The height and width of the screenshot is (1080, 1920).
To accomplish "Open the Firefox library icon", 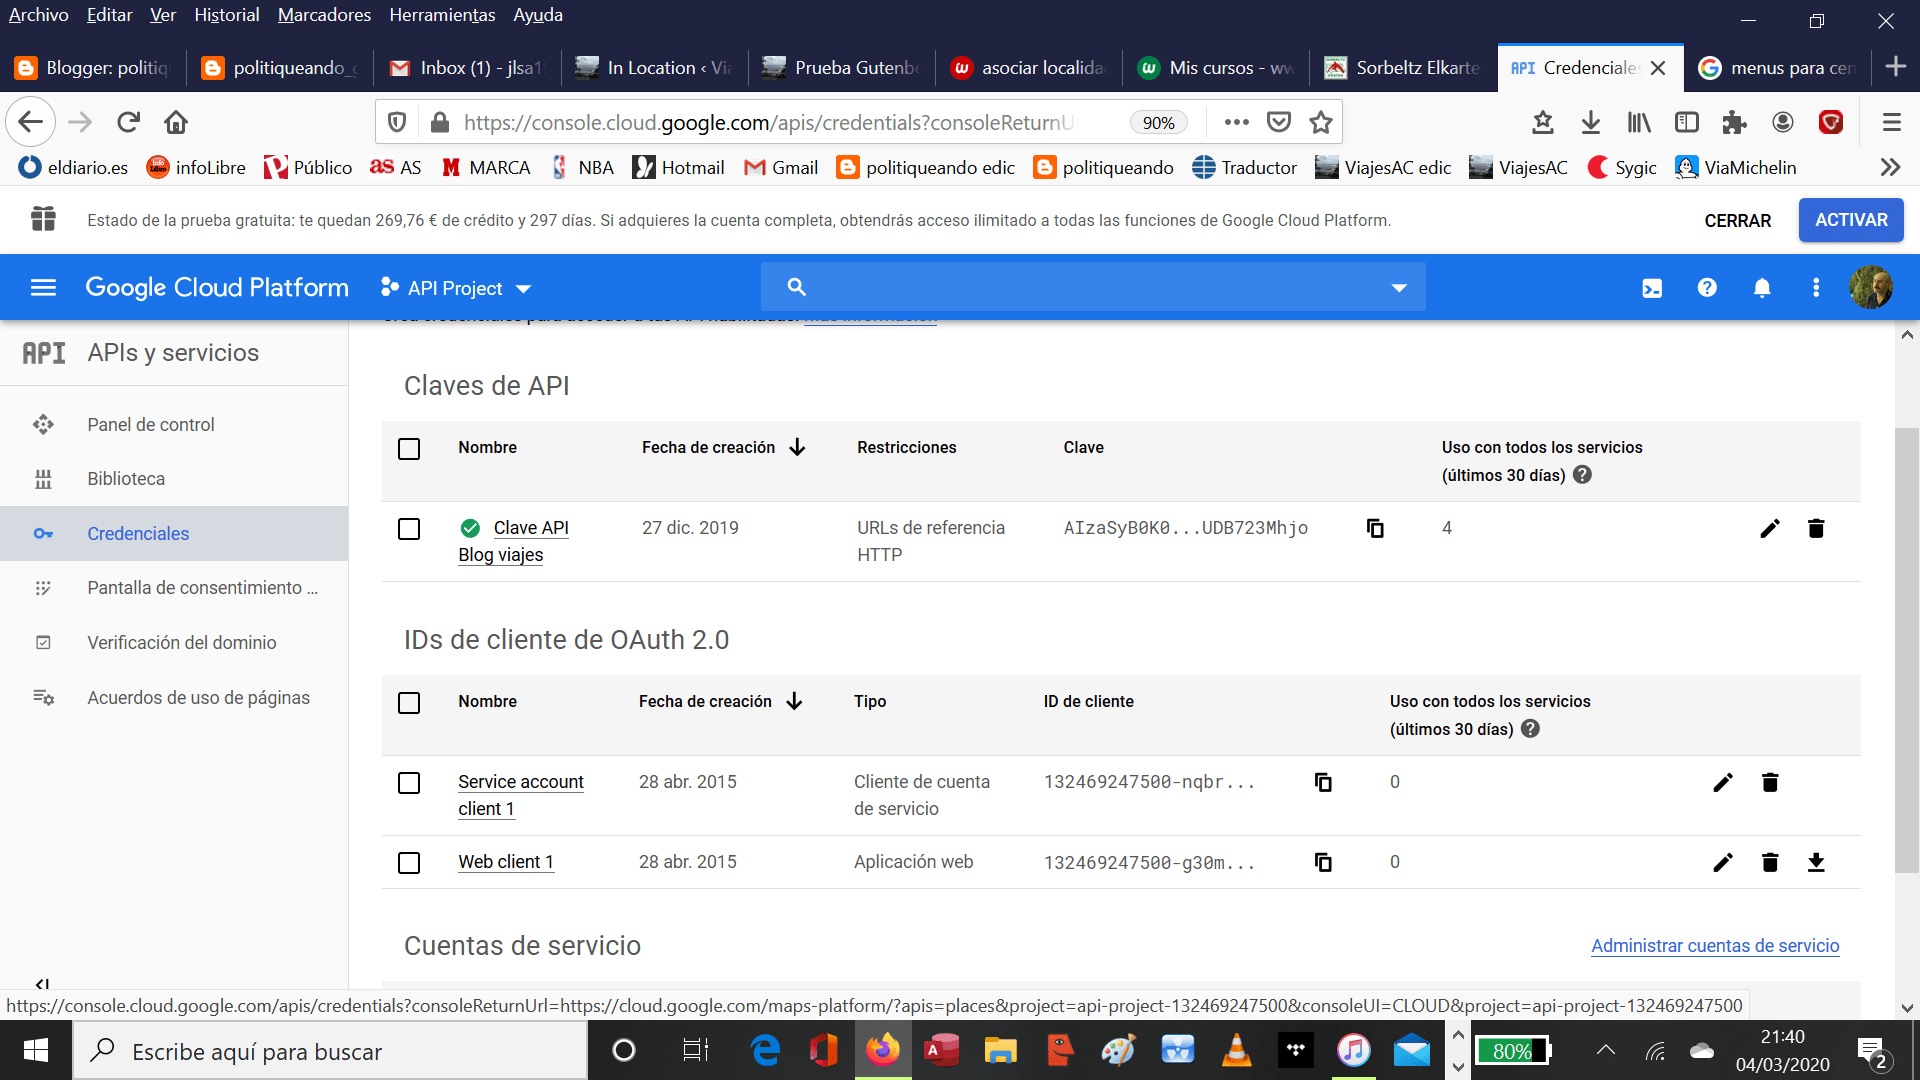I will (1638, 122).
